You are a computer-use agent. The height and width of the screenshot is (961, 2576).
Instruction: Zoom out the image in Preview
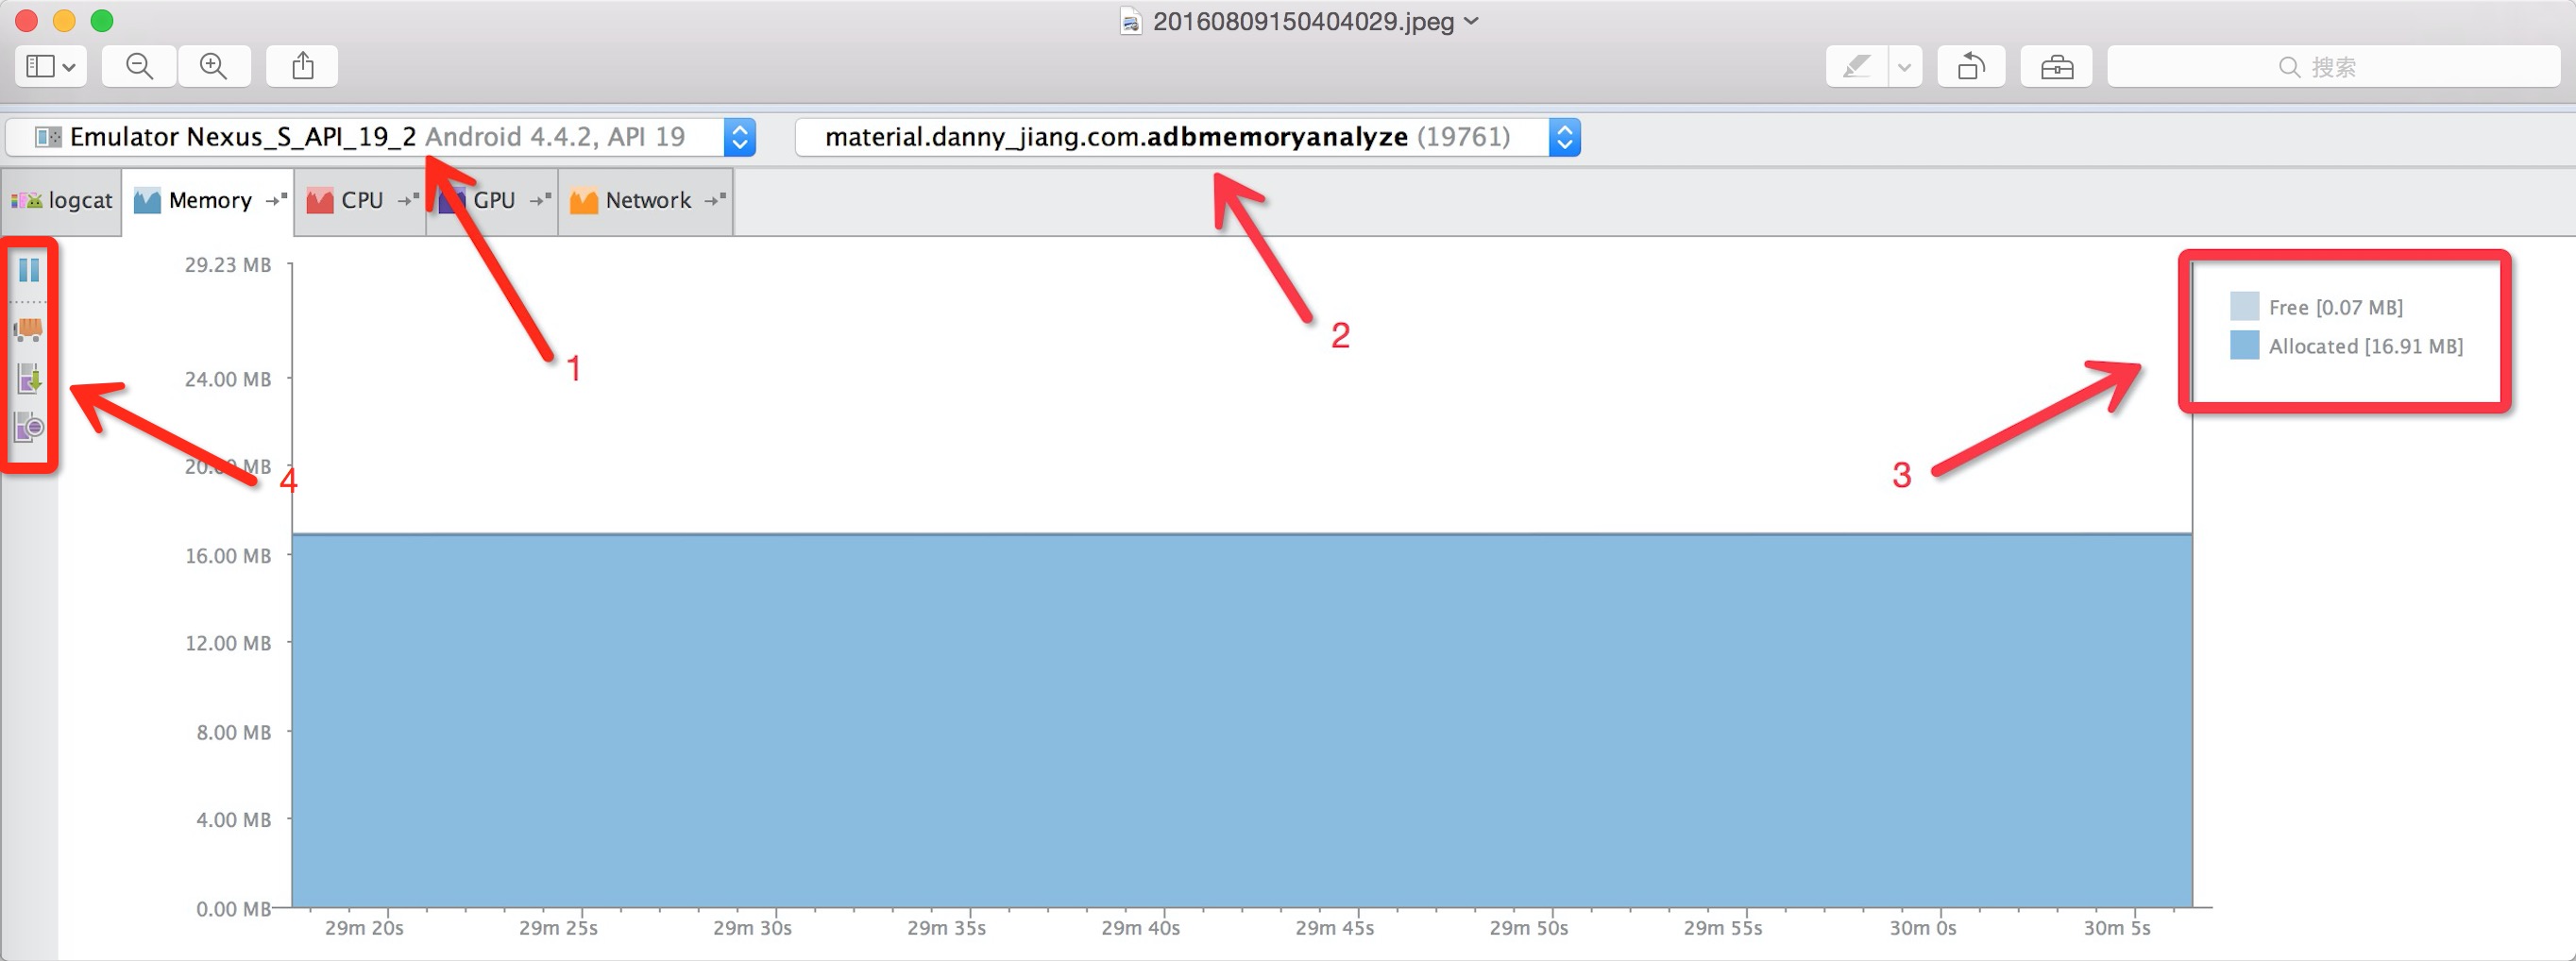140,67
